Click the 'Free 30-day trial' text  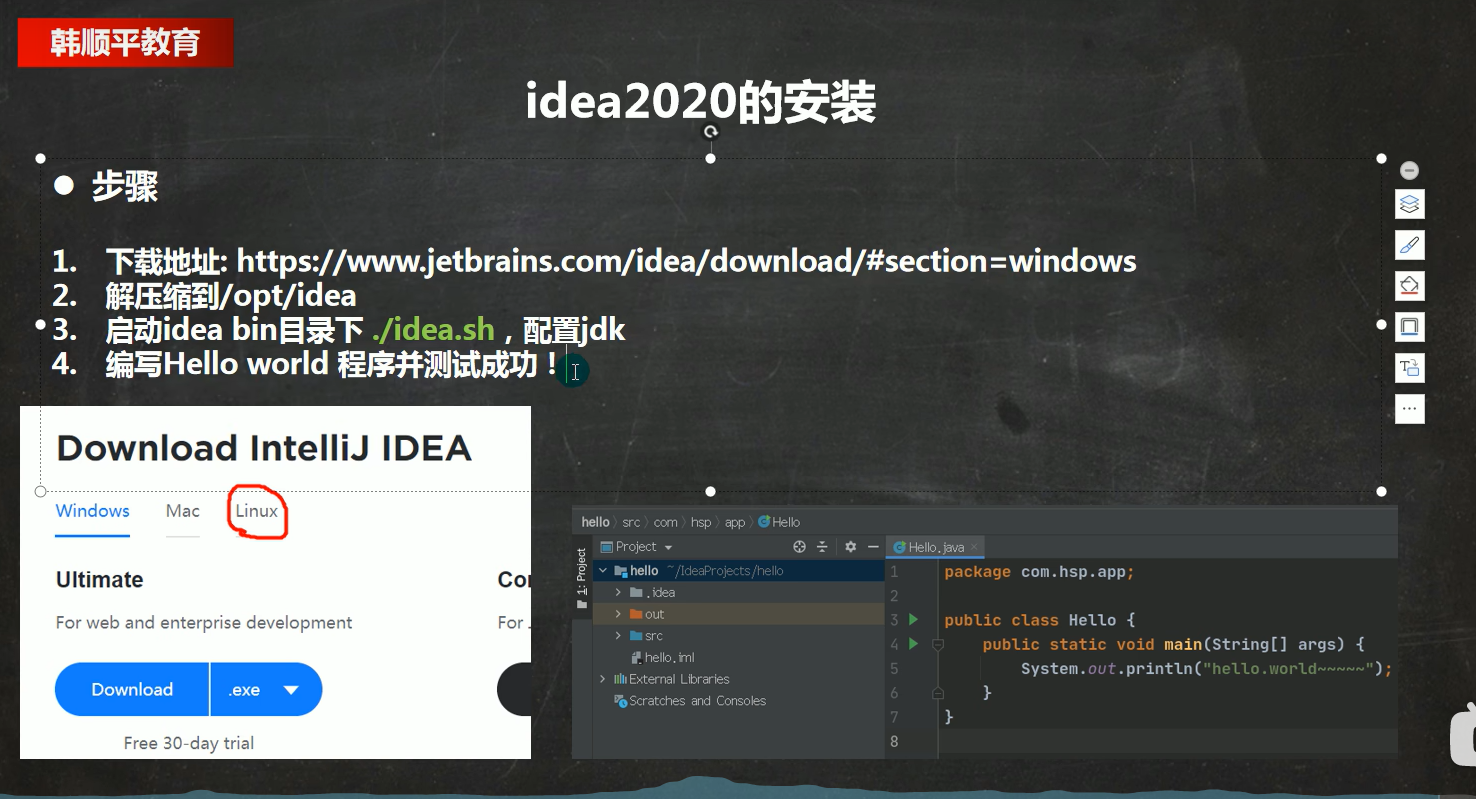[x=189, y=743]
